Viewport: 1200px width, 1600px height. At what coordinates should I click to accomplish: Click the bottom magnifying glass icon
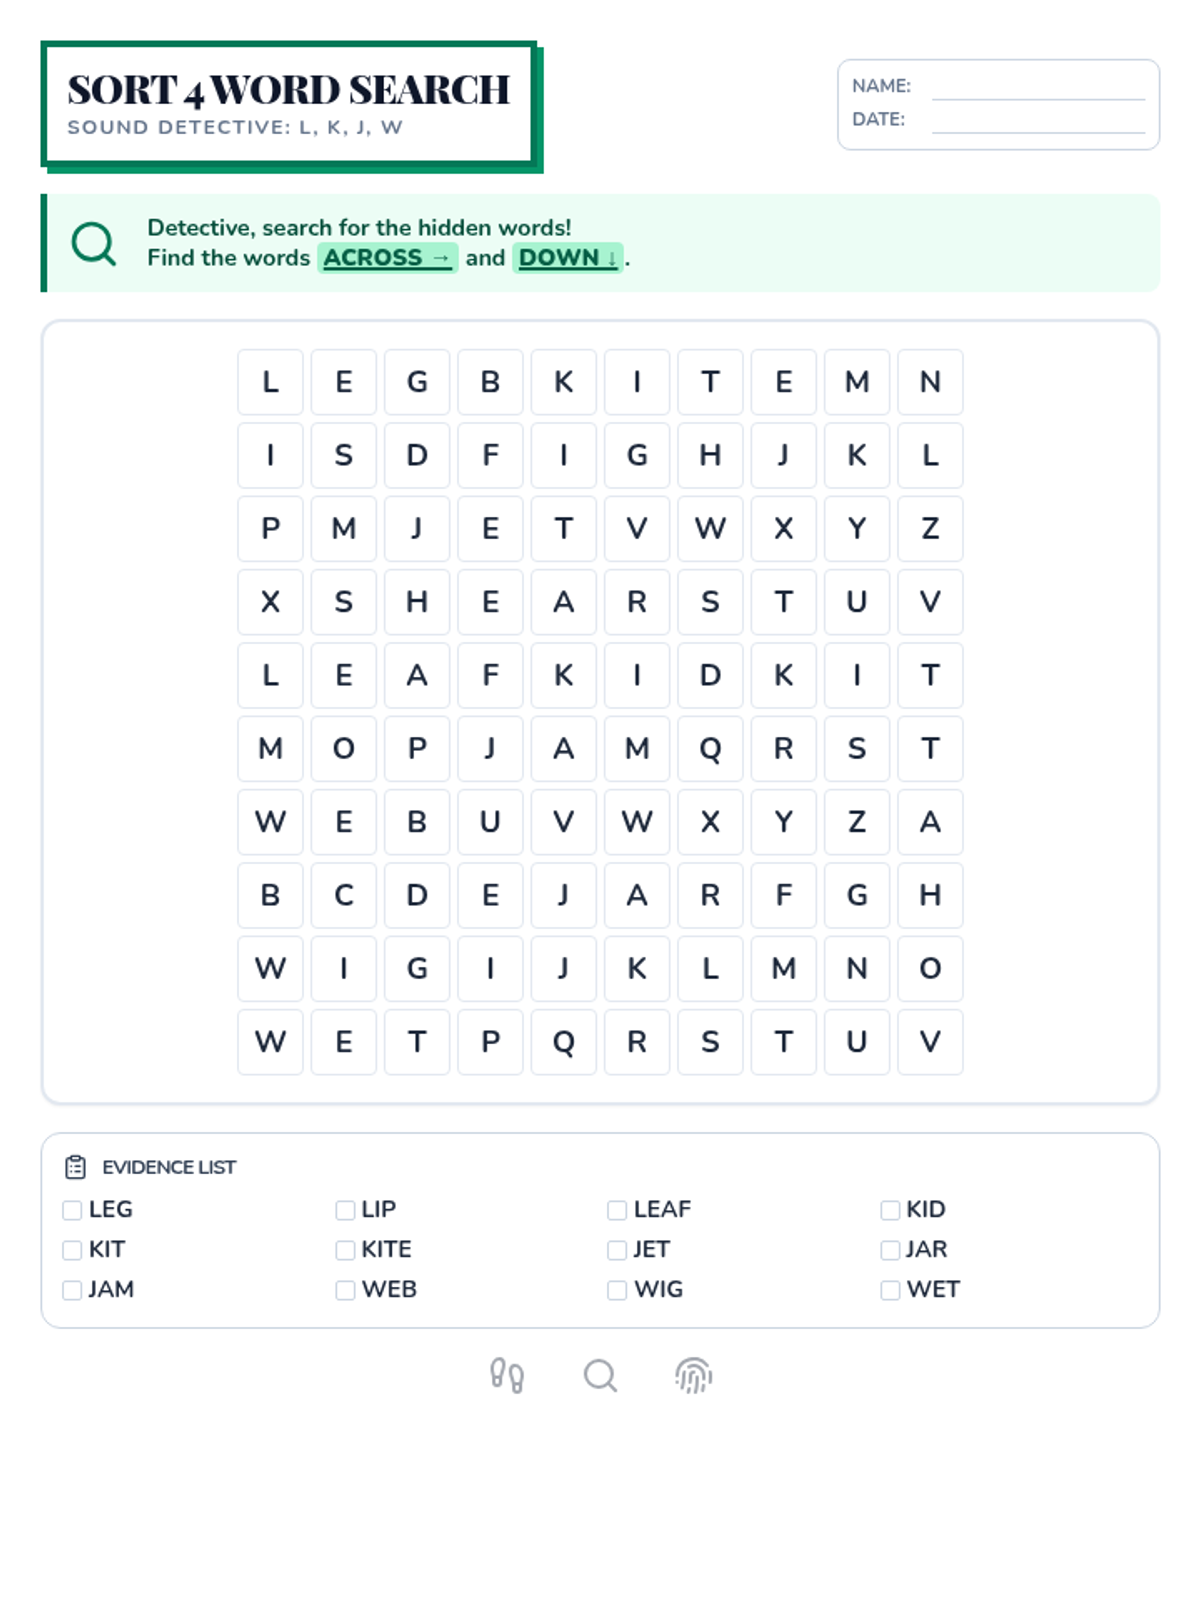[x=600, y=1376]
